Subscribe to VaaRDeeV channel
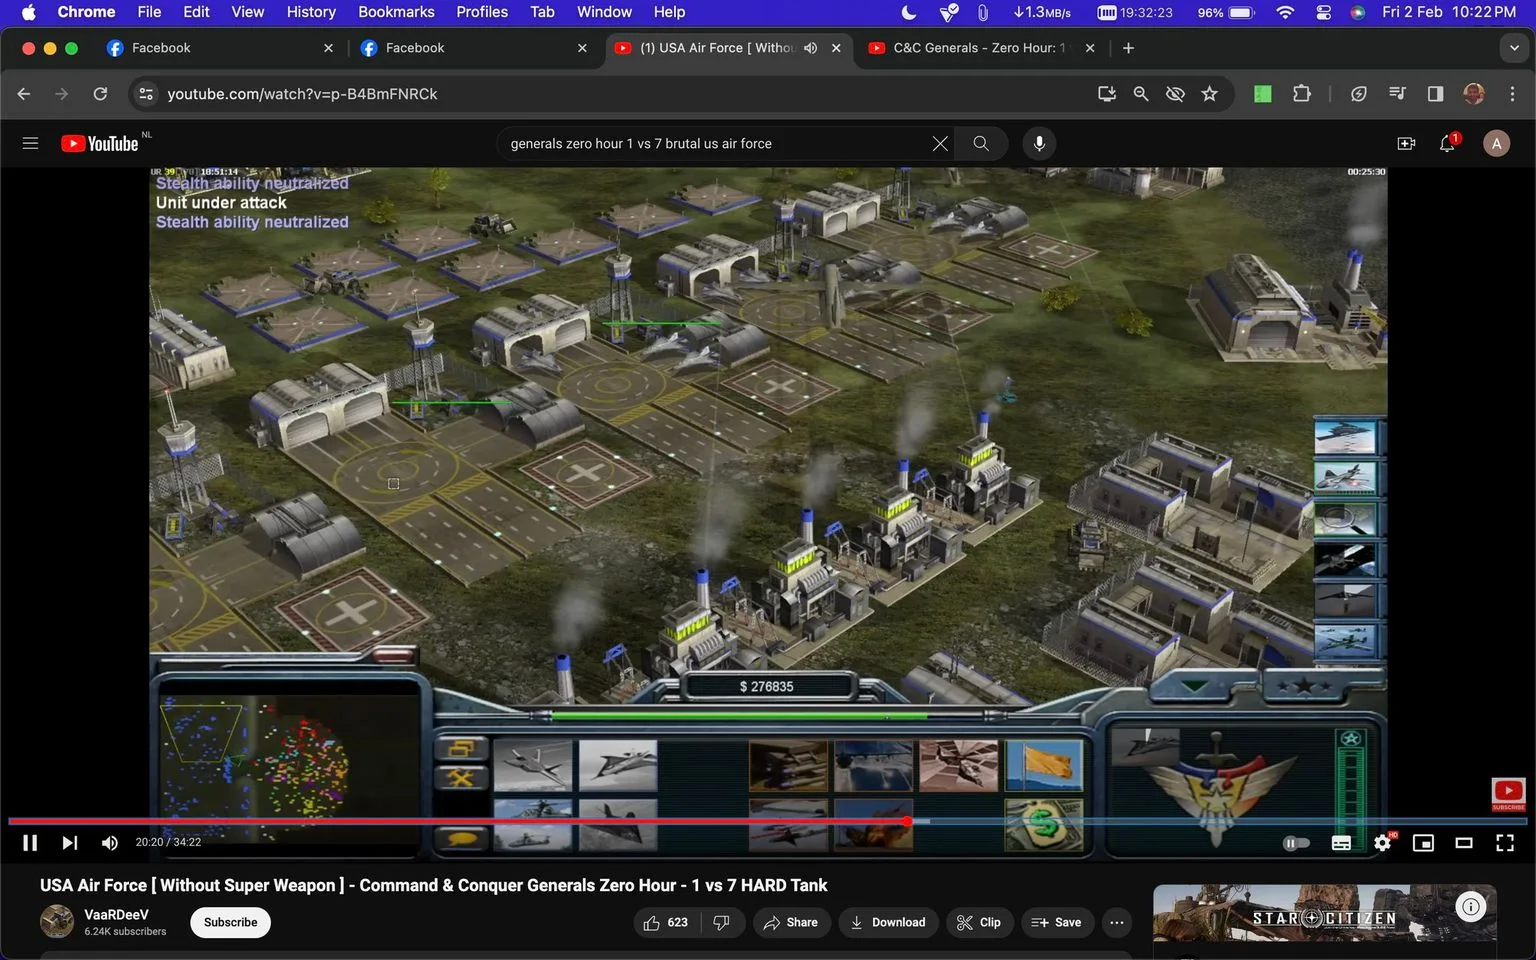The width and height of the screenshot is (1536, 960). point(231,922)
